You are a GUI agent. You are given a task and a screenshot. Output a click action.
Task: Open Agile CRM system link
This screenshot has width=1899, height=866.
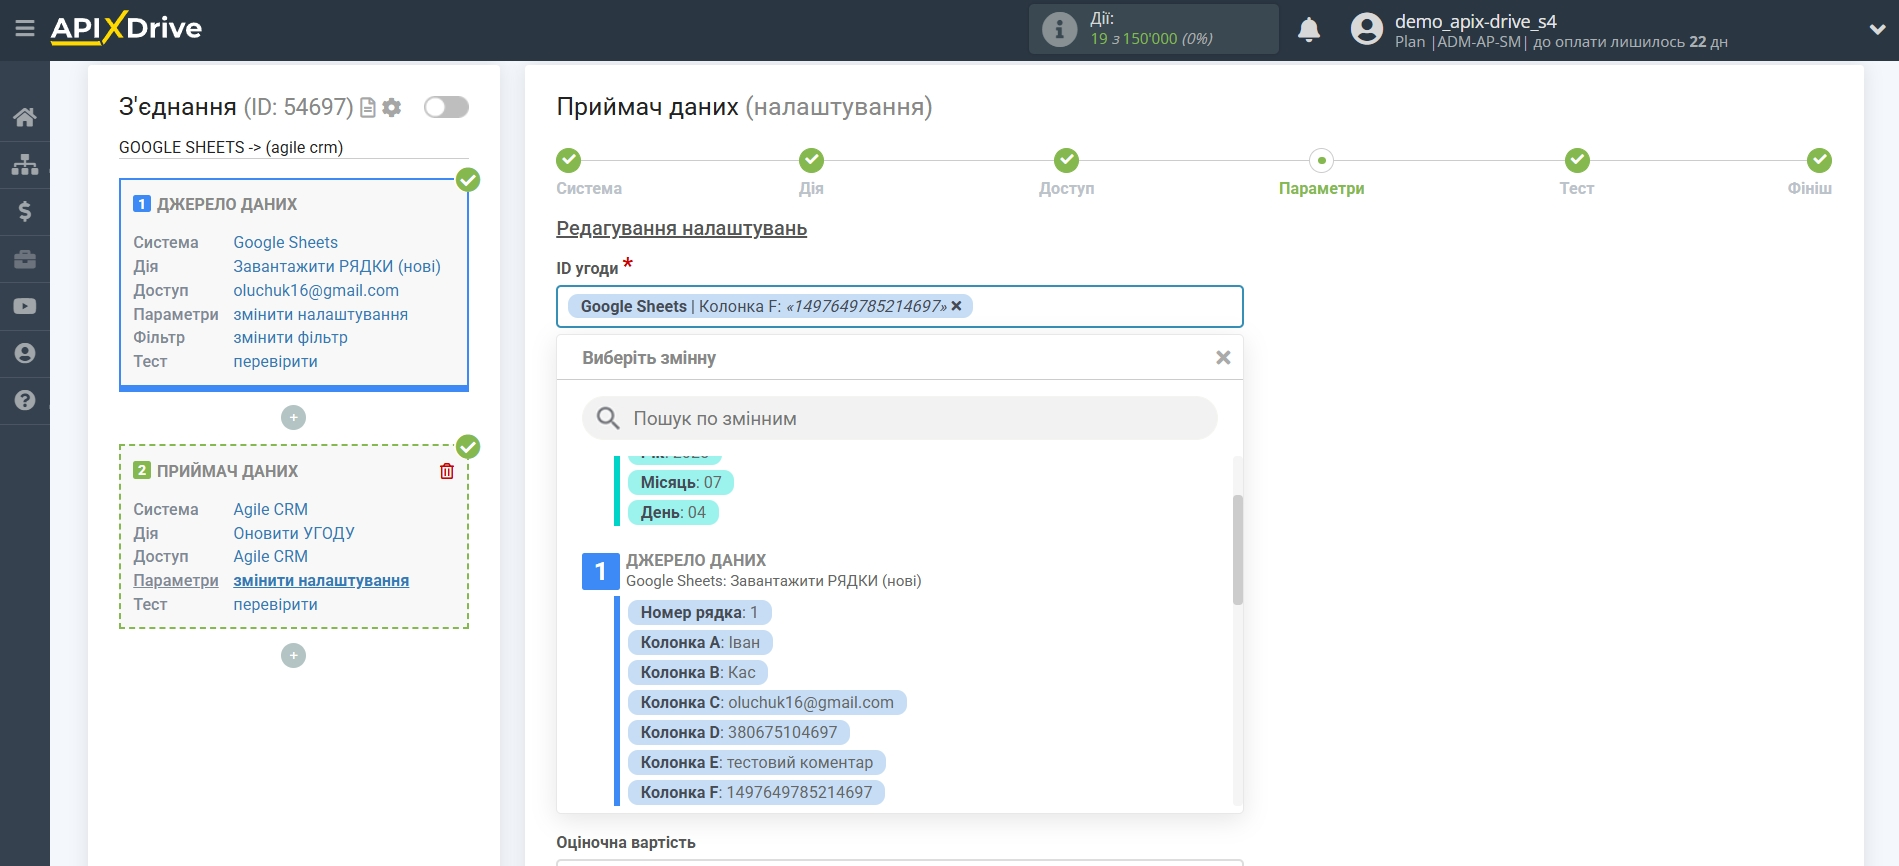[x=270, y=509]
